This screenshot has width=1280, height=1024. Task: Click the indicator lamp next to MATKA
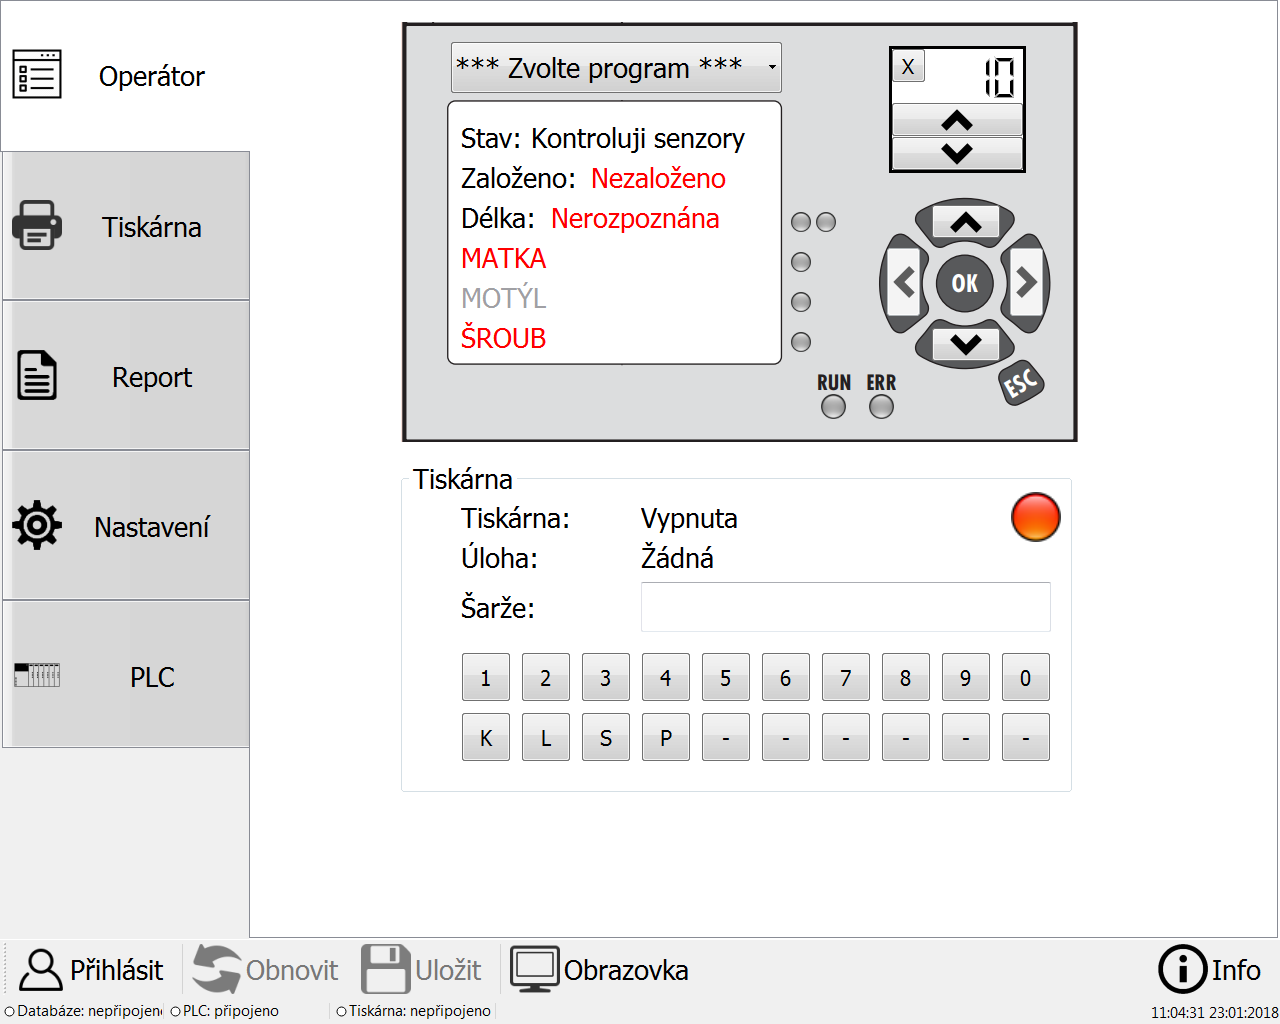pyautogui.click(x=801, y=262)
